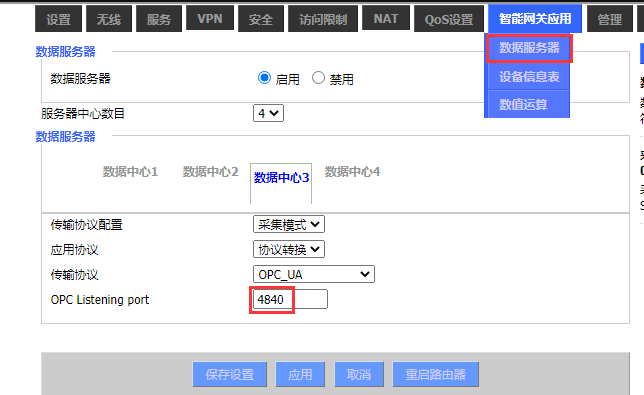Select the 禁用 radio button

tap(318, 78)
